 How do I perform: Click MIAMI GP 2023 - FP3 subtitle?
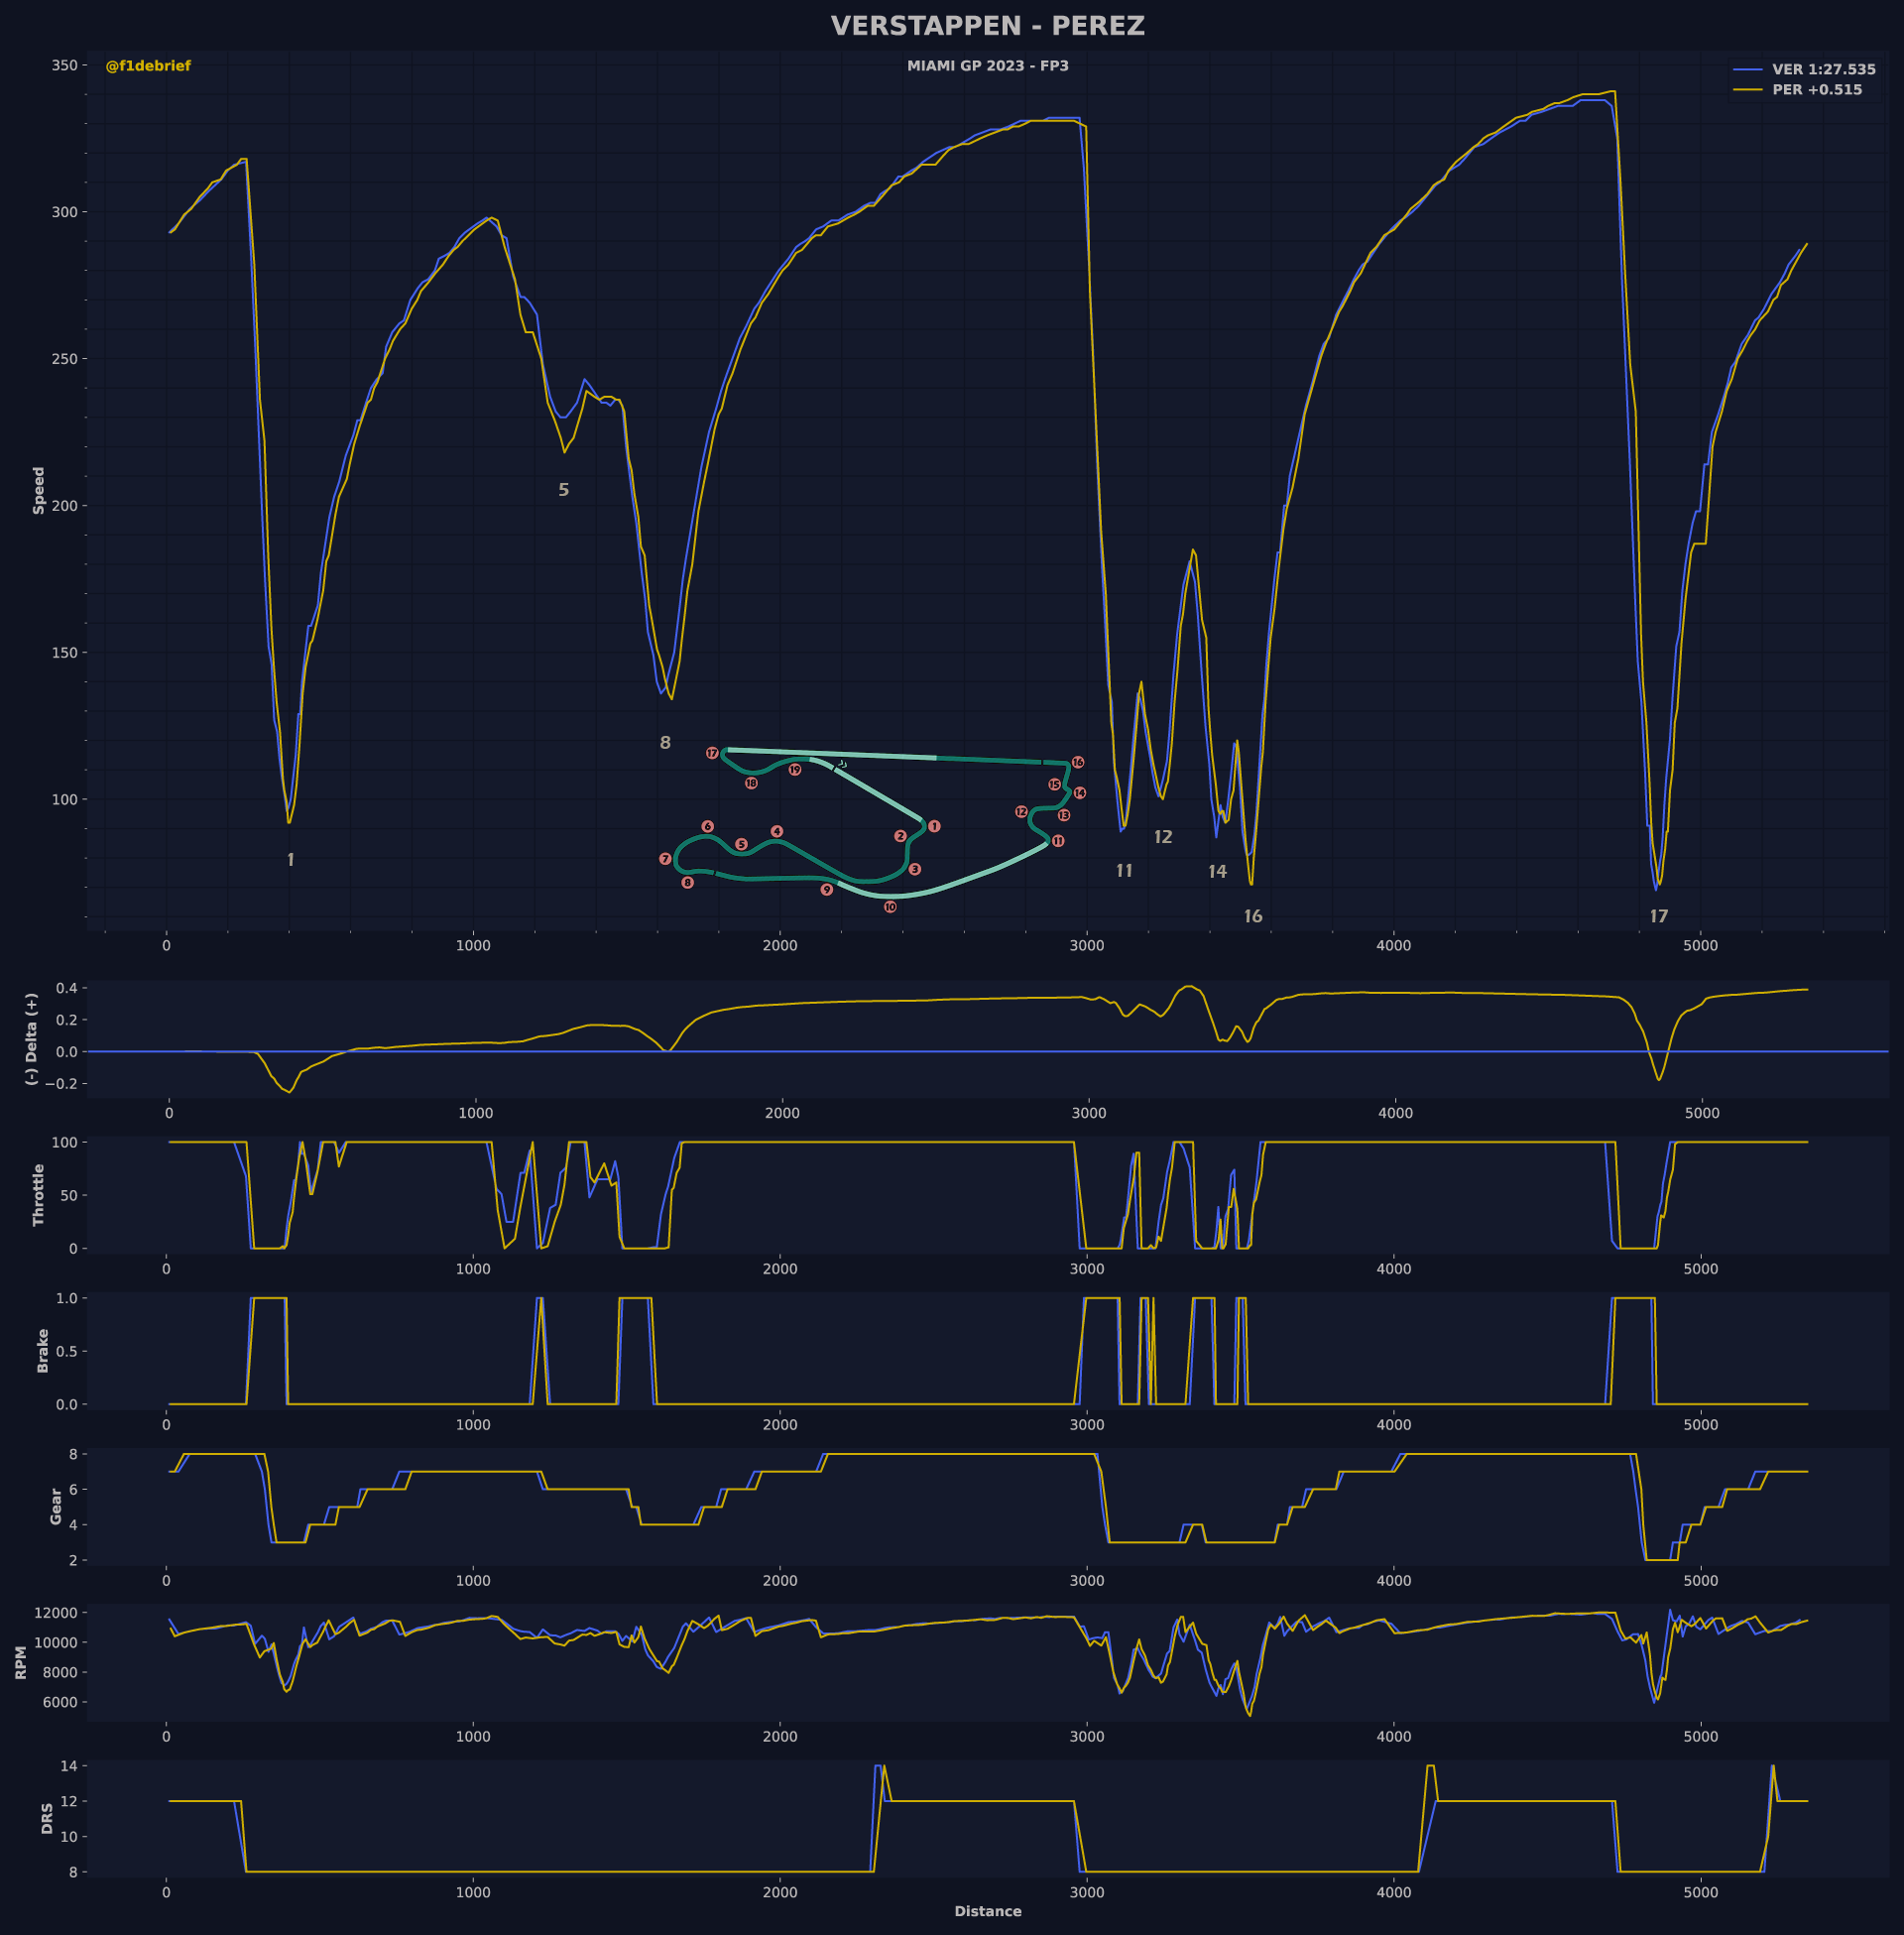(x=987, y=66)
